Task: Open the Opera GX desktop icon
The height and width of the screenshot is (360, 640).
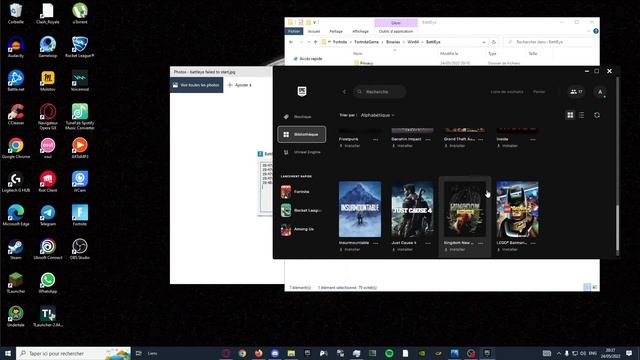Action: tap(48, 117)
